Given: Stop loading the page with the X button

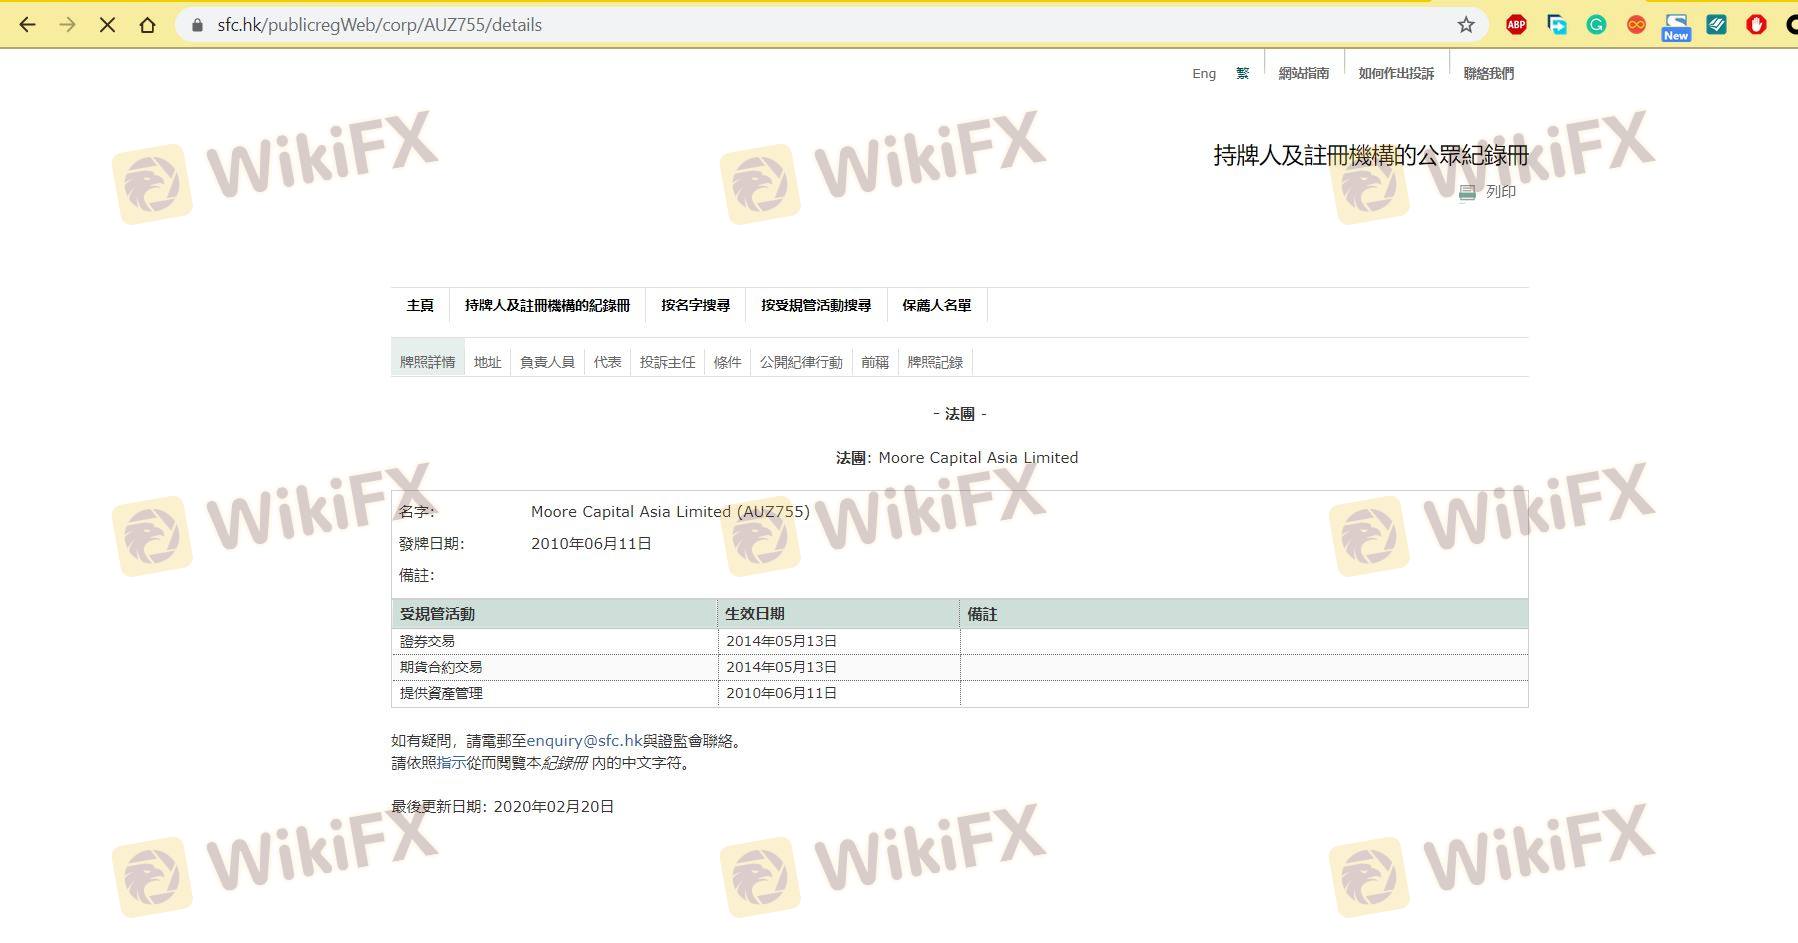Looking at the screenshot, I should pos(108,25).
